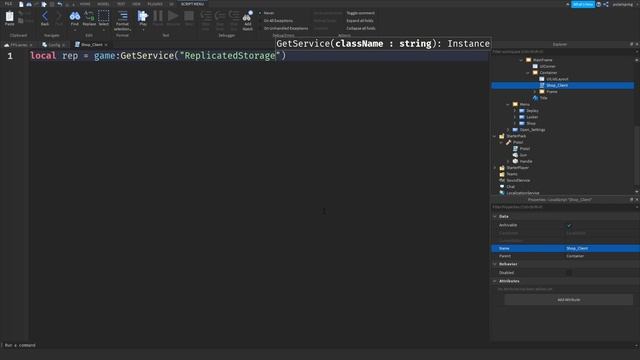Click the Explorer filter input field
The image size is (640, 360).
coord(562,52)
